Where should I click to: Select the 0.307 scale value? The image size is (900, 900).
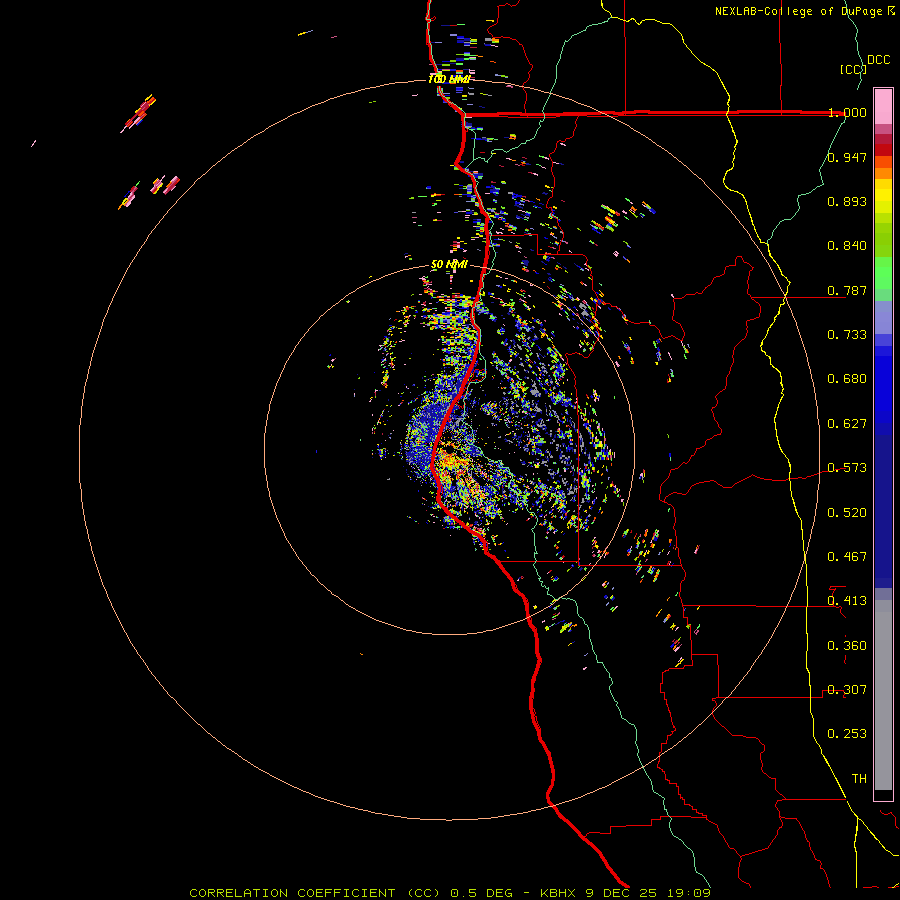[x=847, y=690]
